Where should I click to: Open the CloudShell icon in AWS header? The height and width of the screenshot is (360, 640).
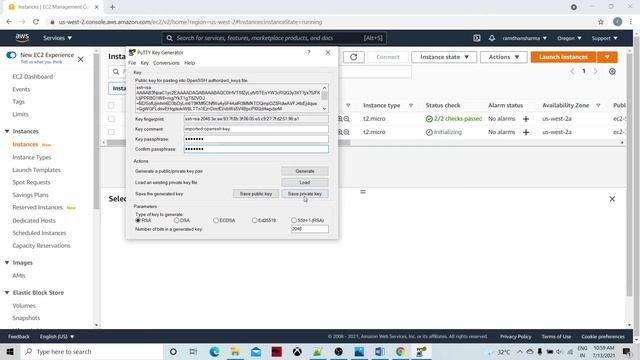(476, 38)
